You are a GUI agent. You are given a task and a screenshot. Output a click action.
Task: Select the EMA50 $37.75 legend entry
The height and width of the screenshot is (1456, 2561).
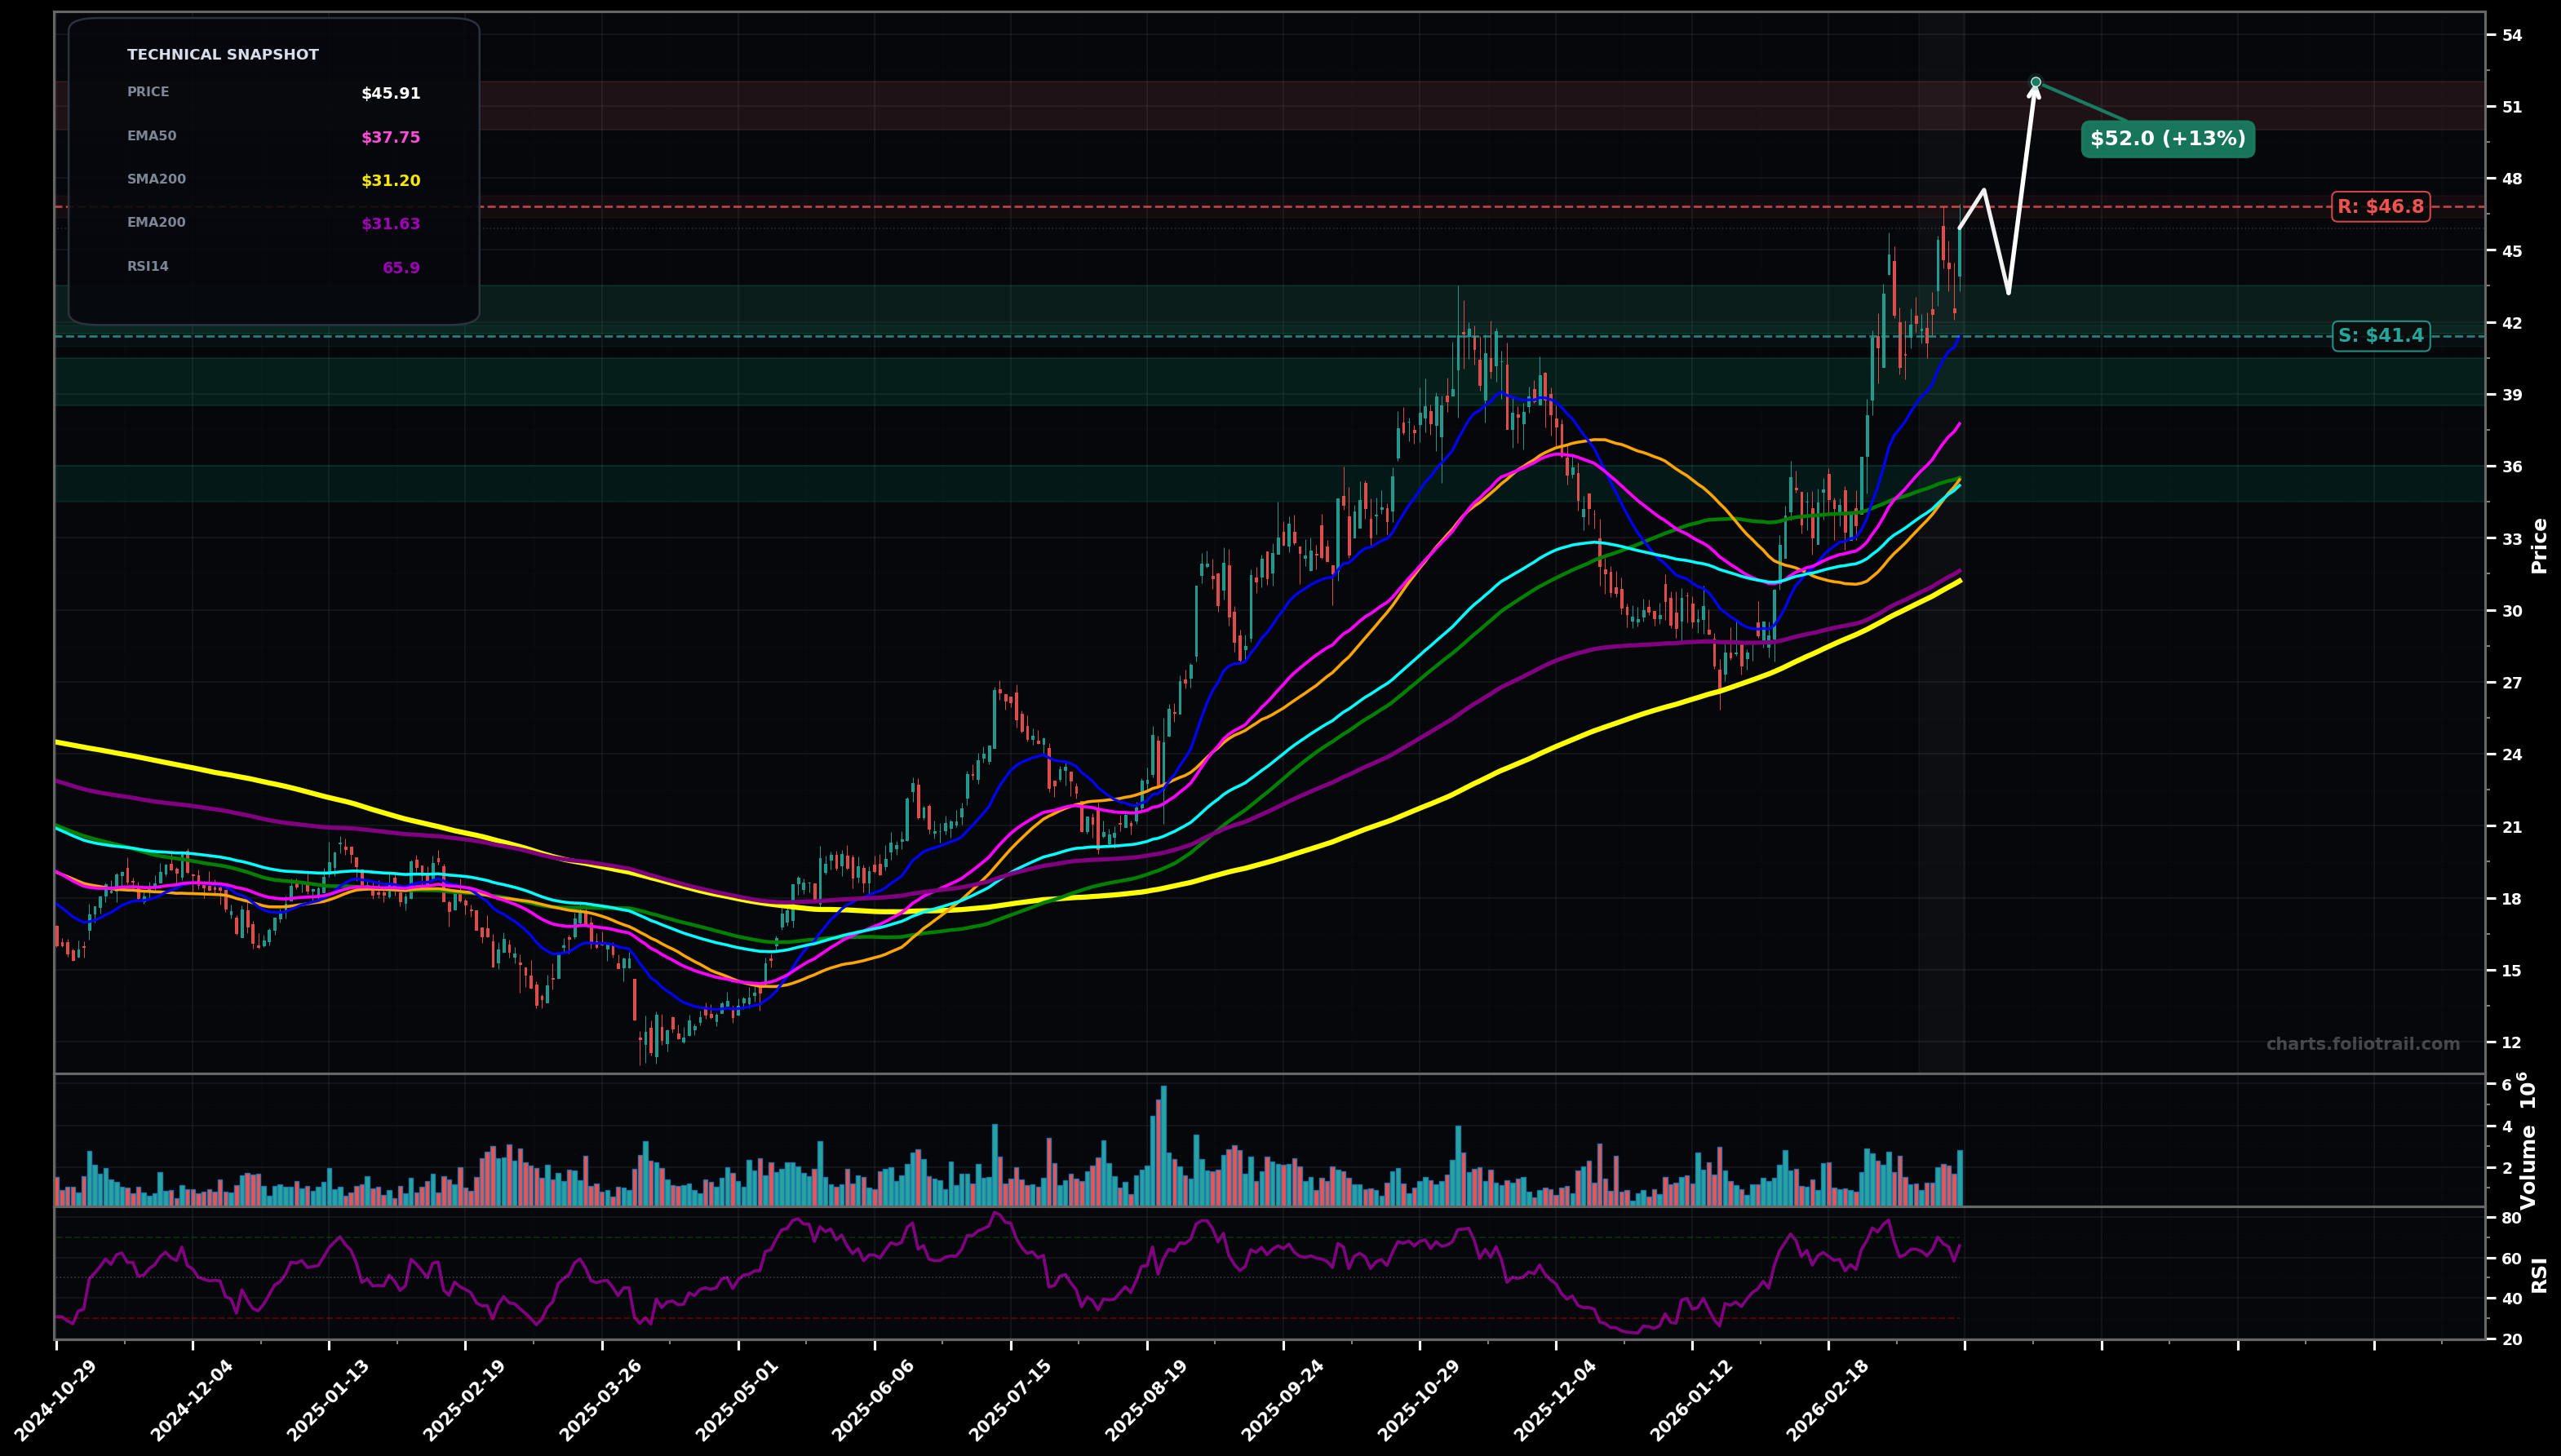coord(270,136)
